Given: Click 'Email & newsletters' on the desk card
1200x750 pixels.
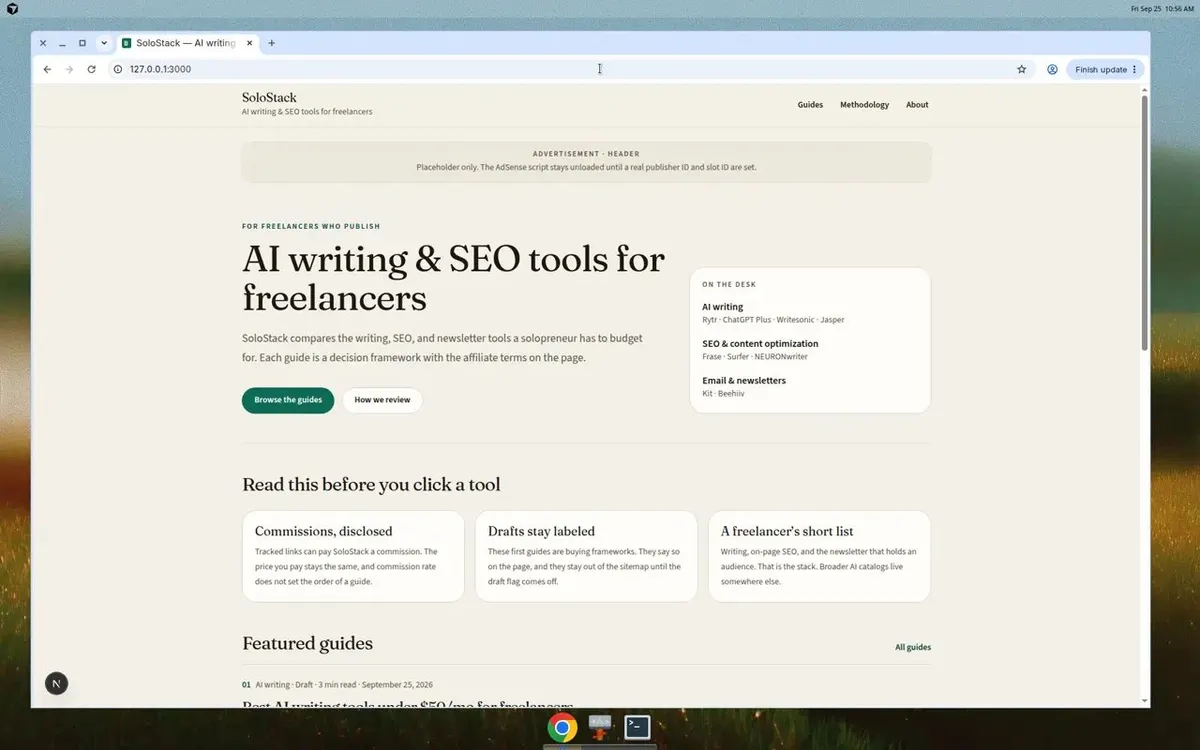Looking at the screenshot, I should coord(744,381).
